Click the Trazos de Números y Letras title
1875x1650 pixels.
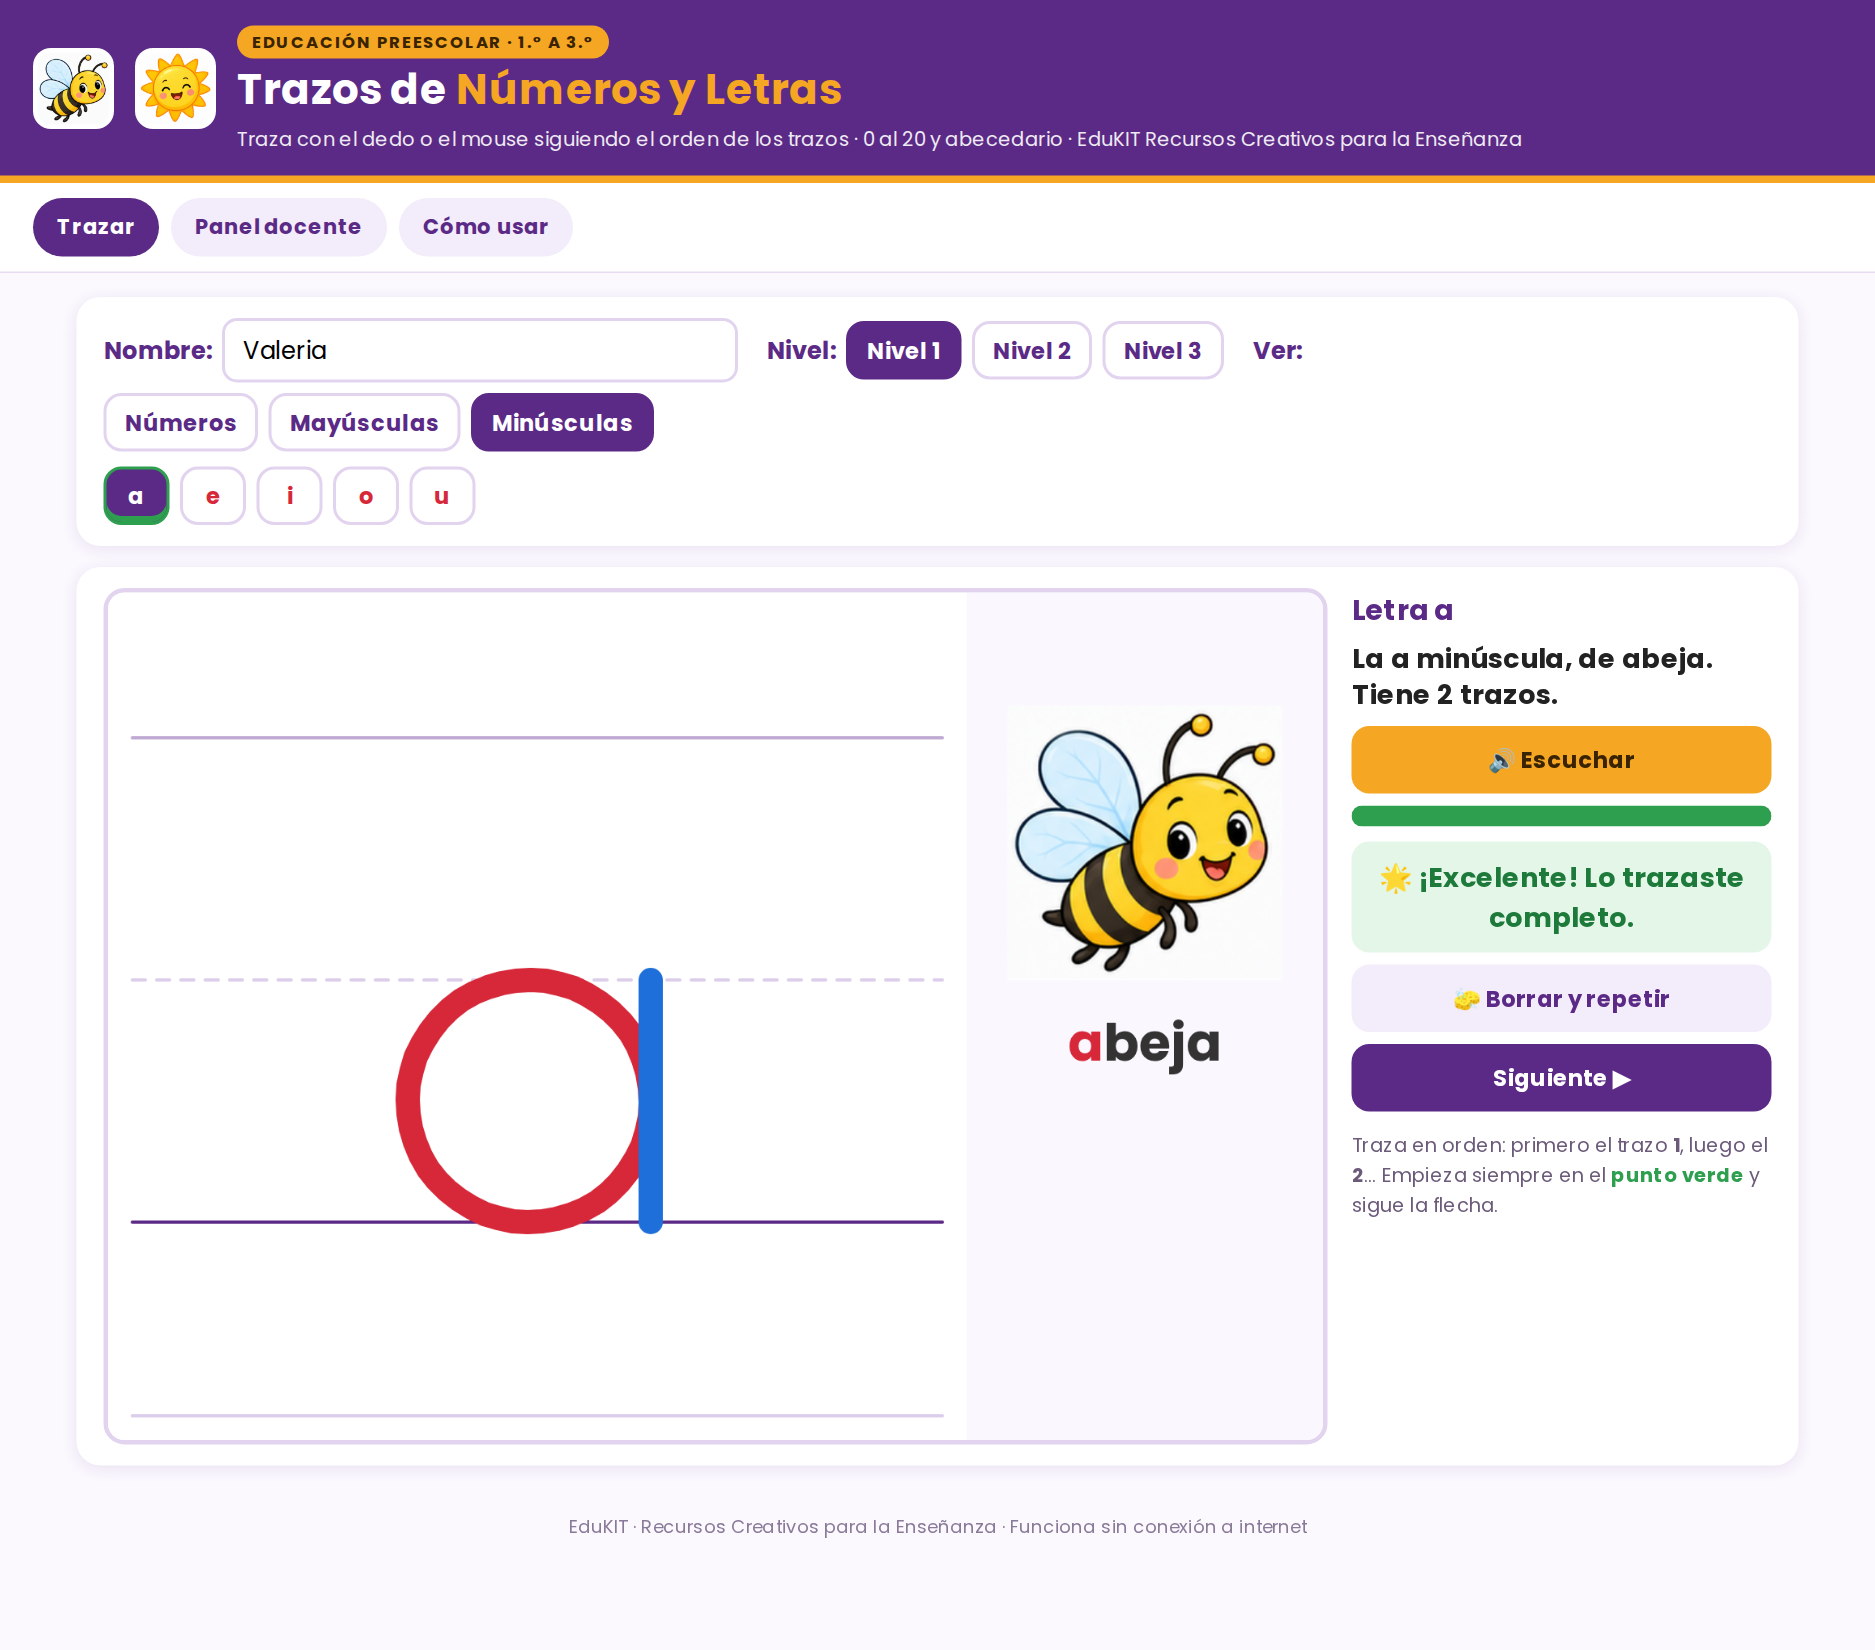coord(540,89)
